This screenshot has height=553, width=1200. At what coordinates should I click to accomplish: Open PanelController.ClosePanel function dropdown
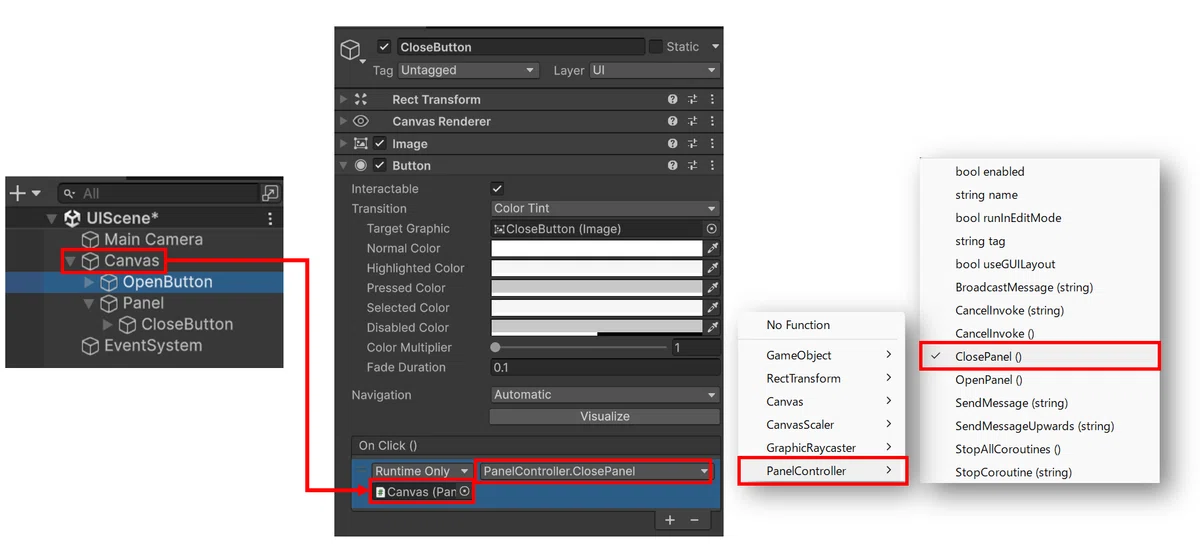point(596,471)
